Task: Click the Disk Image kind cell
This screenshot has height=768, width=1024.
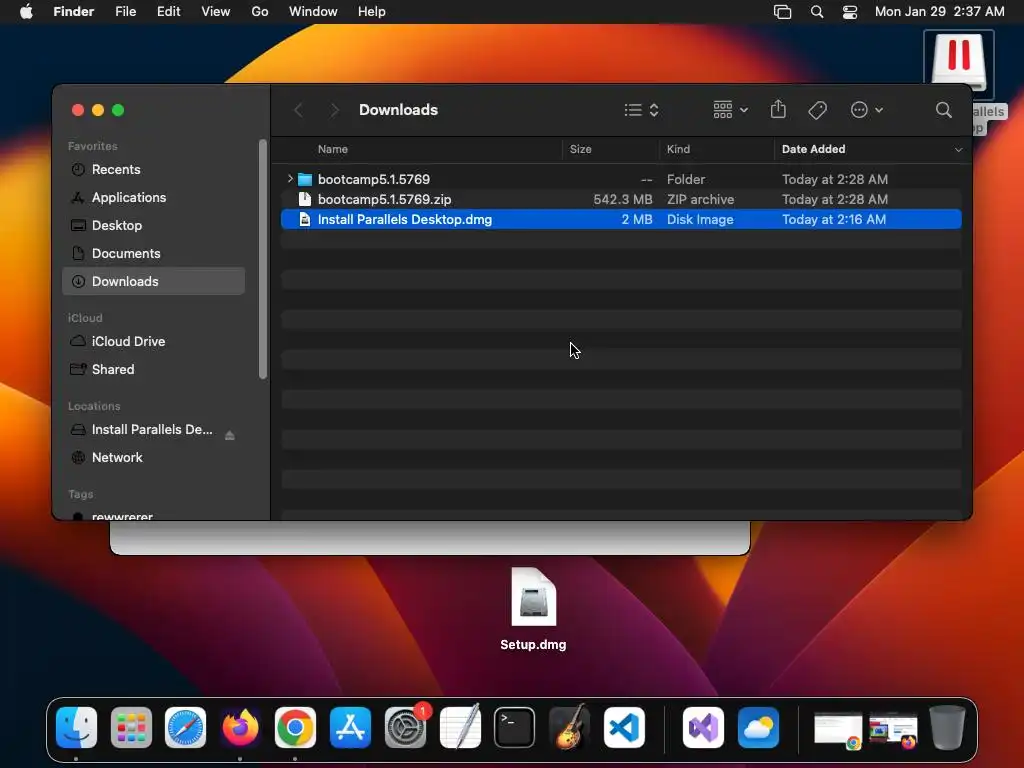Action: pos(700,219)
